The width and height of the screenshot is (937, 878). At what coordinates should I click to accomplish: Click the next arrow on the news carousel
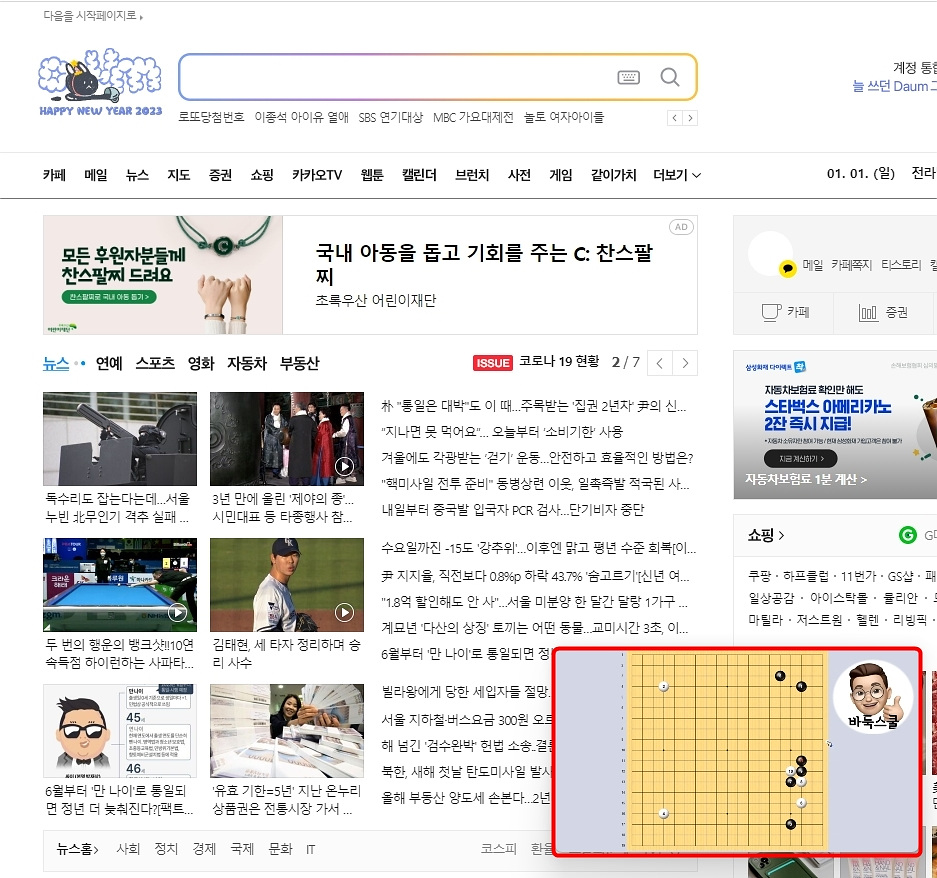click(686, 363)
